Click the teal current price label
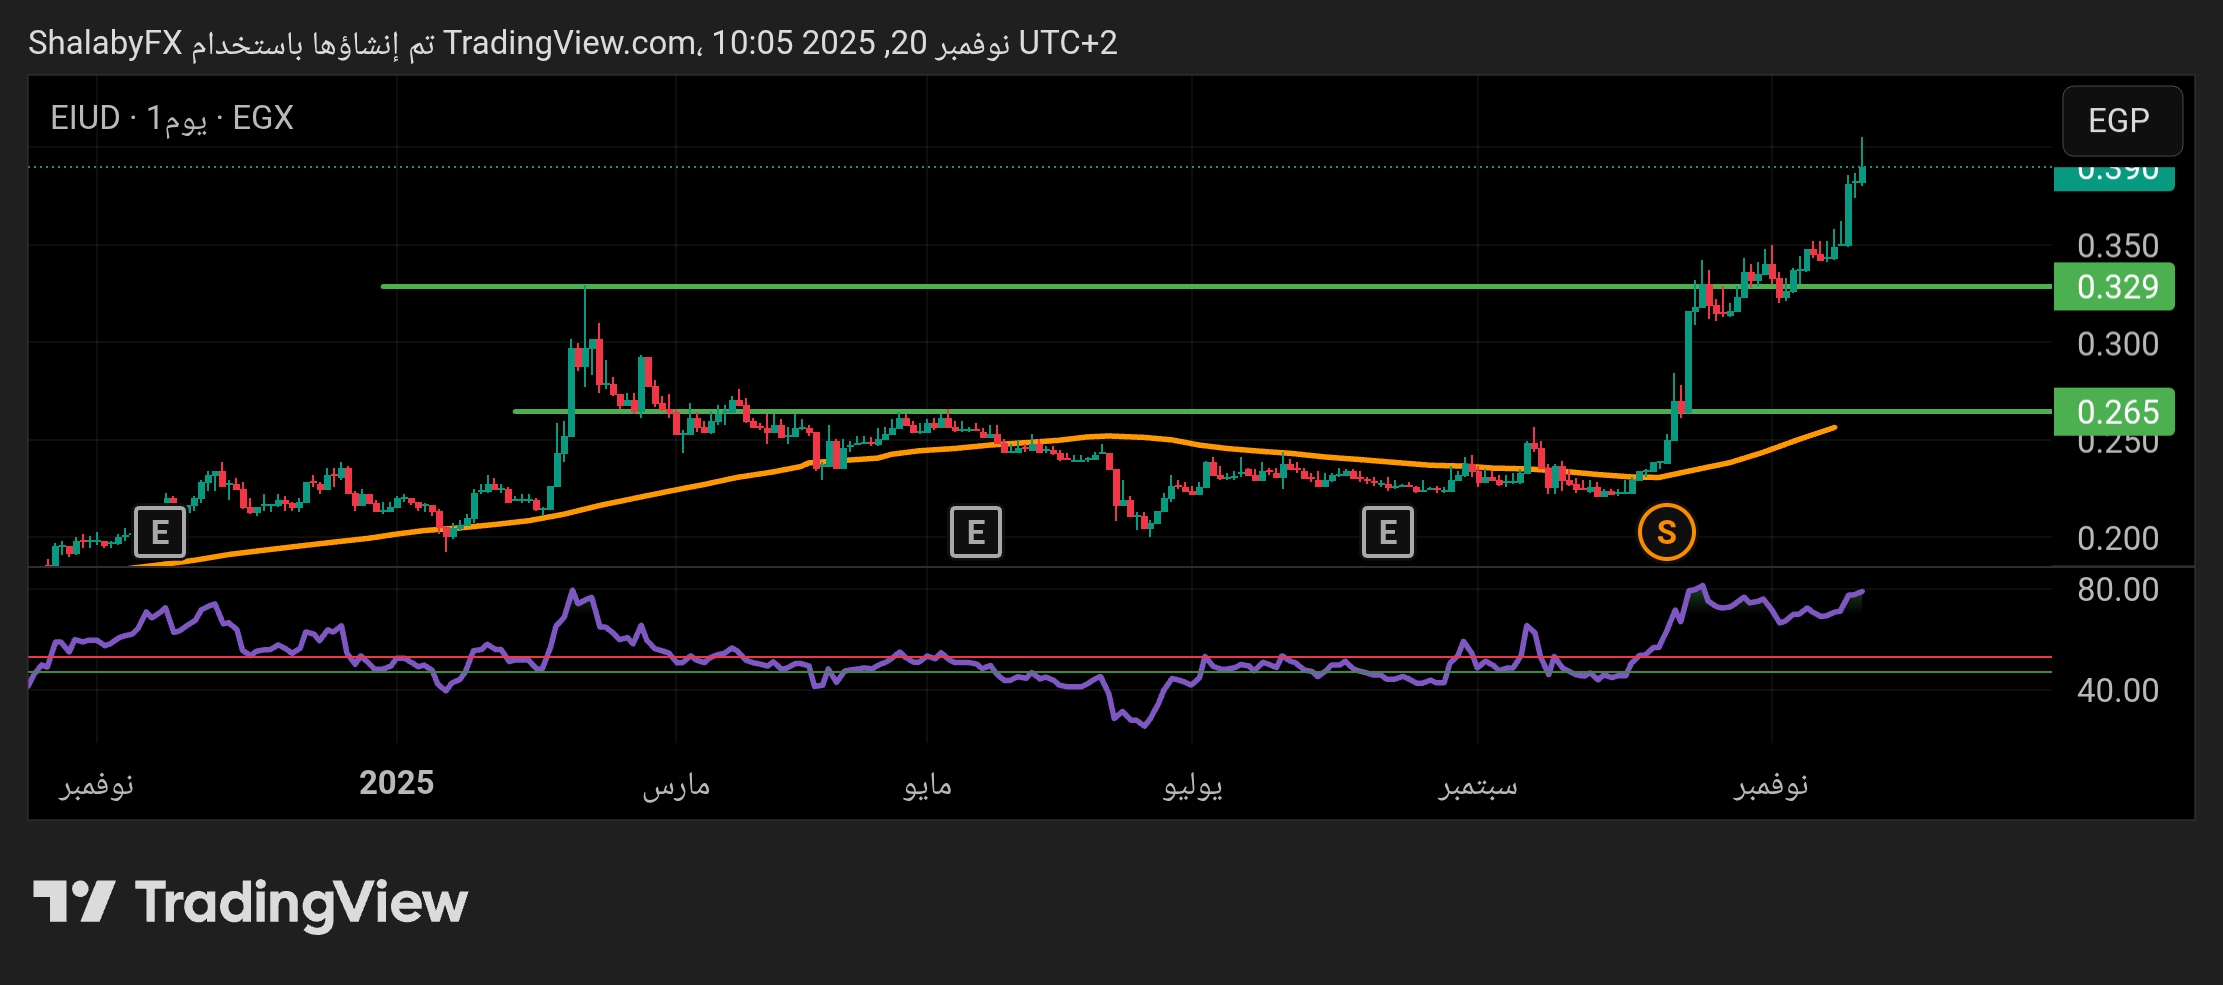This screenshot has width=2223, height=985. (2114, 175)
